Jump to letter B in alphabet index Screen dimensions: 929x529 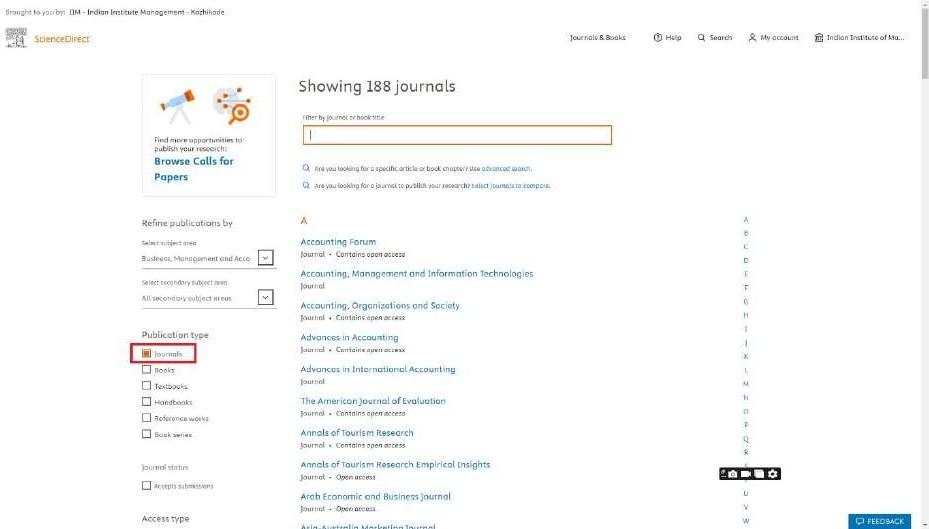click(x=746, y=233)
